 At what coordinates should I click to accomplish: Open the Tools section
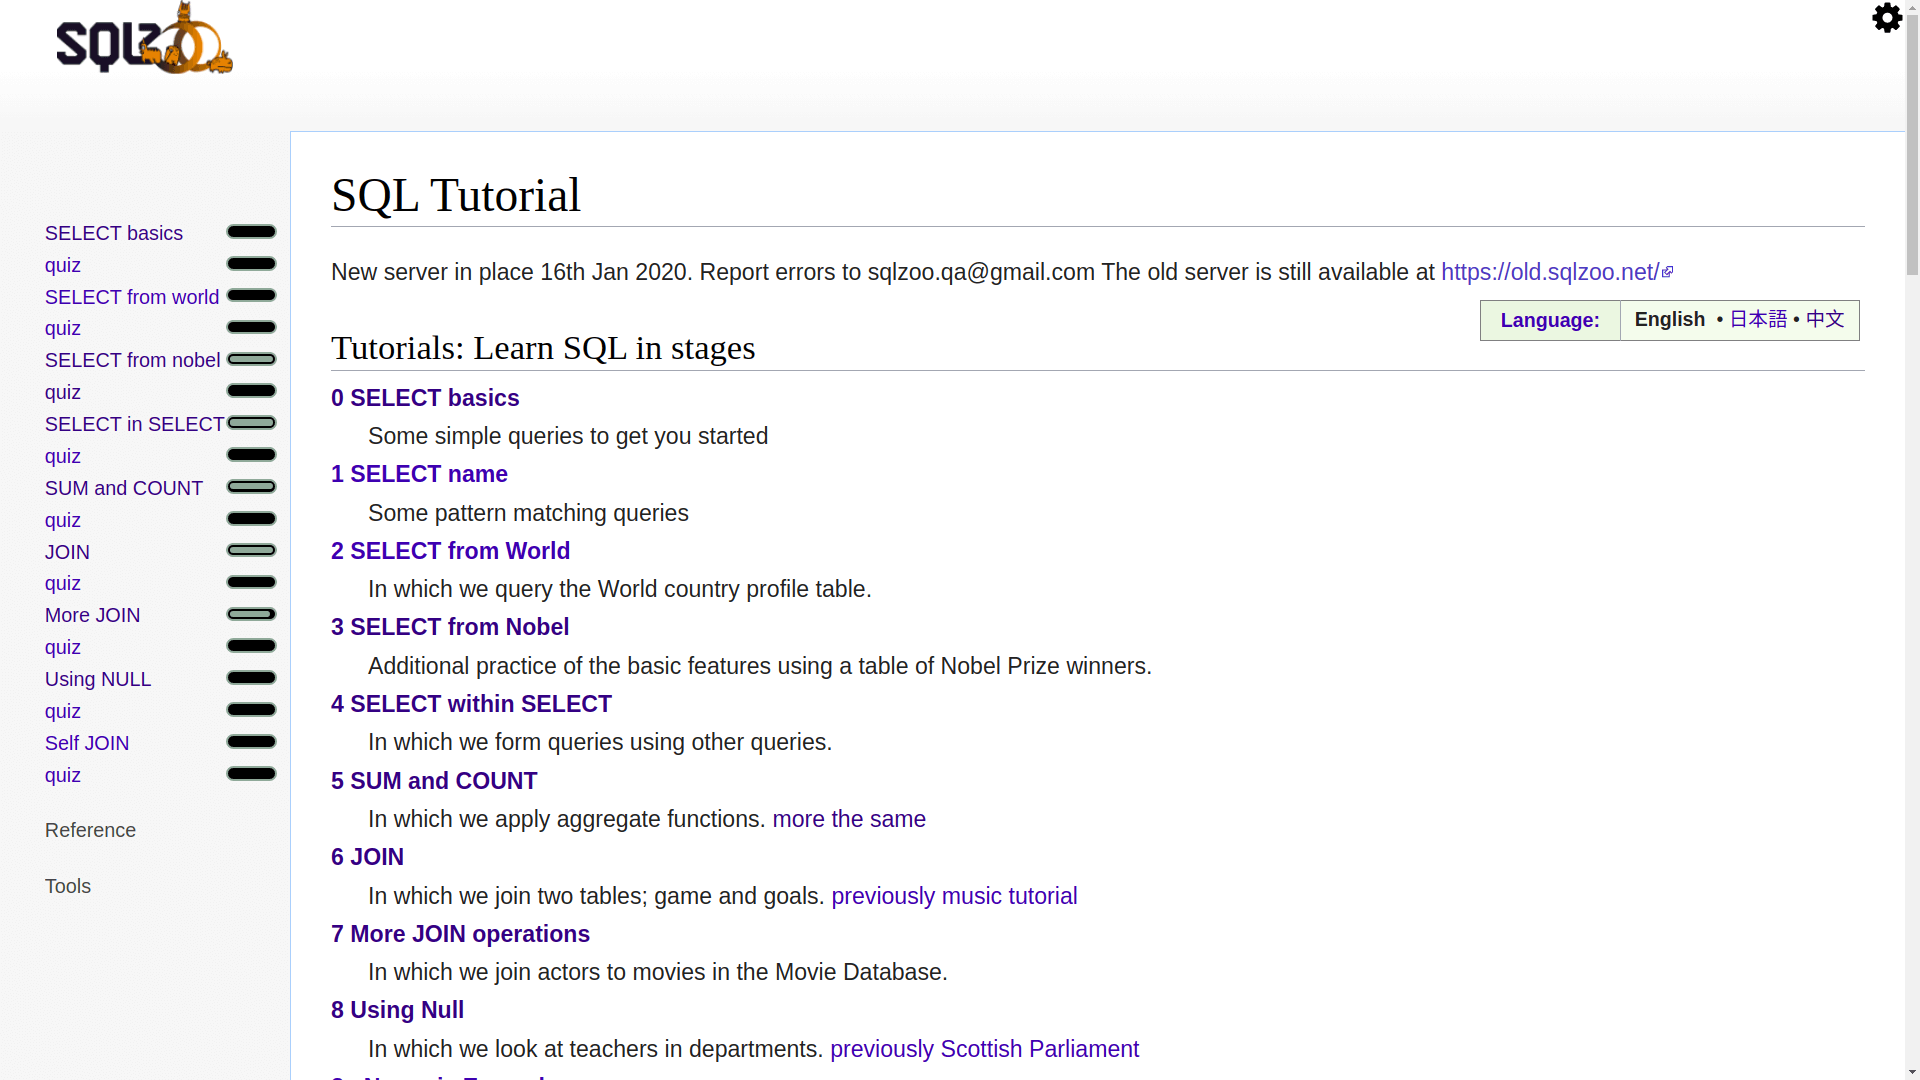[67, 886]
